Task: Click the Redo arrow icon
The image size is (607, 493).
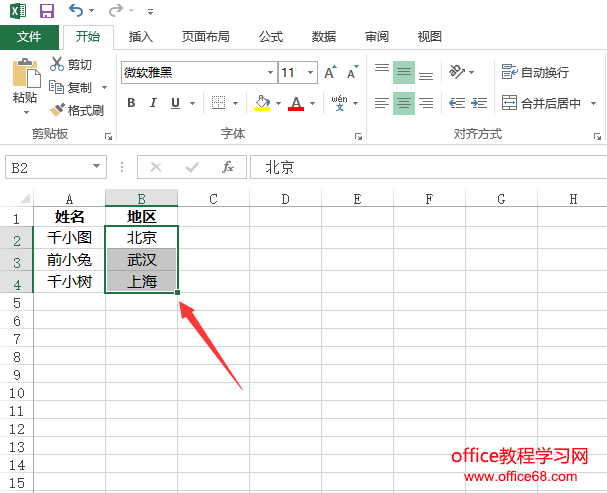Action: pyautogui.click(x=115, y=10)
